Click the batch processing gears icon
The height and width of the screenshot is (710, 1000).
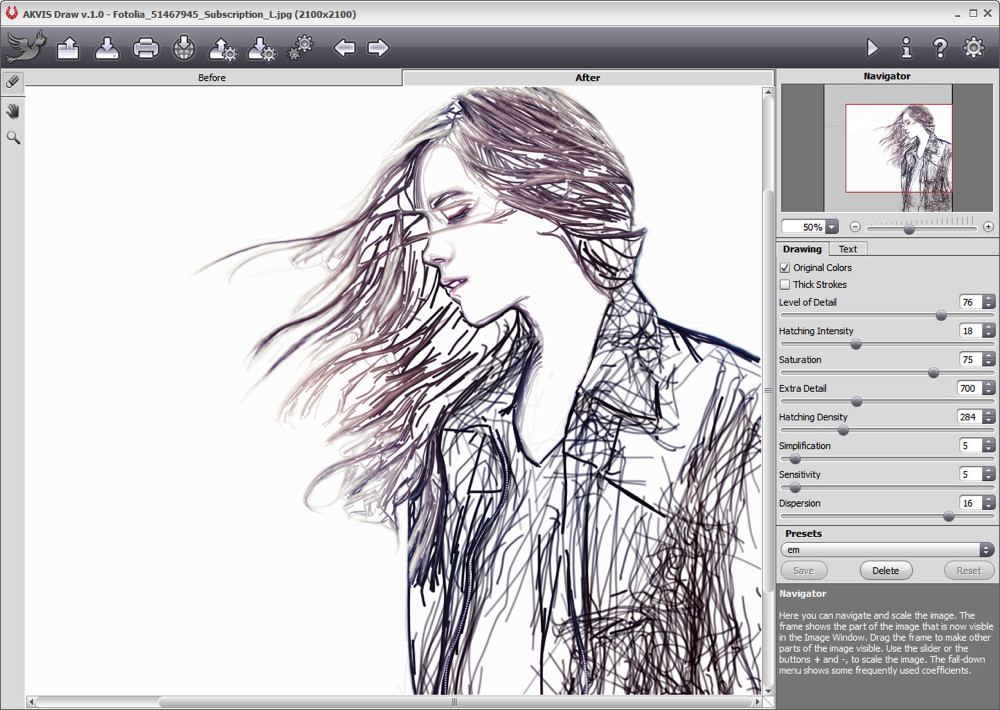(x=300, y=47)
